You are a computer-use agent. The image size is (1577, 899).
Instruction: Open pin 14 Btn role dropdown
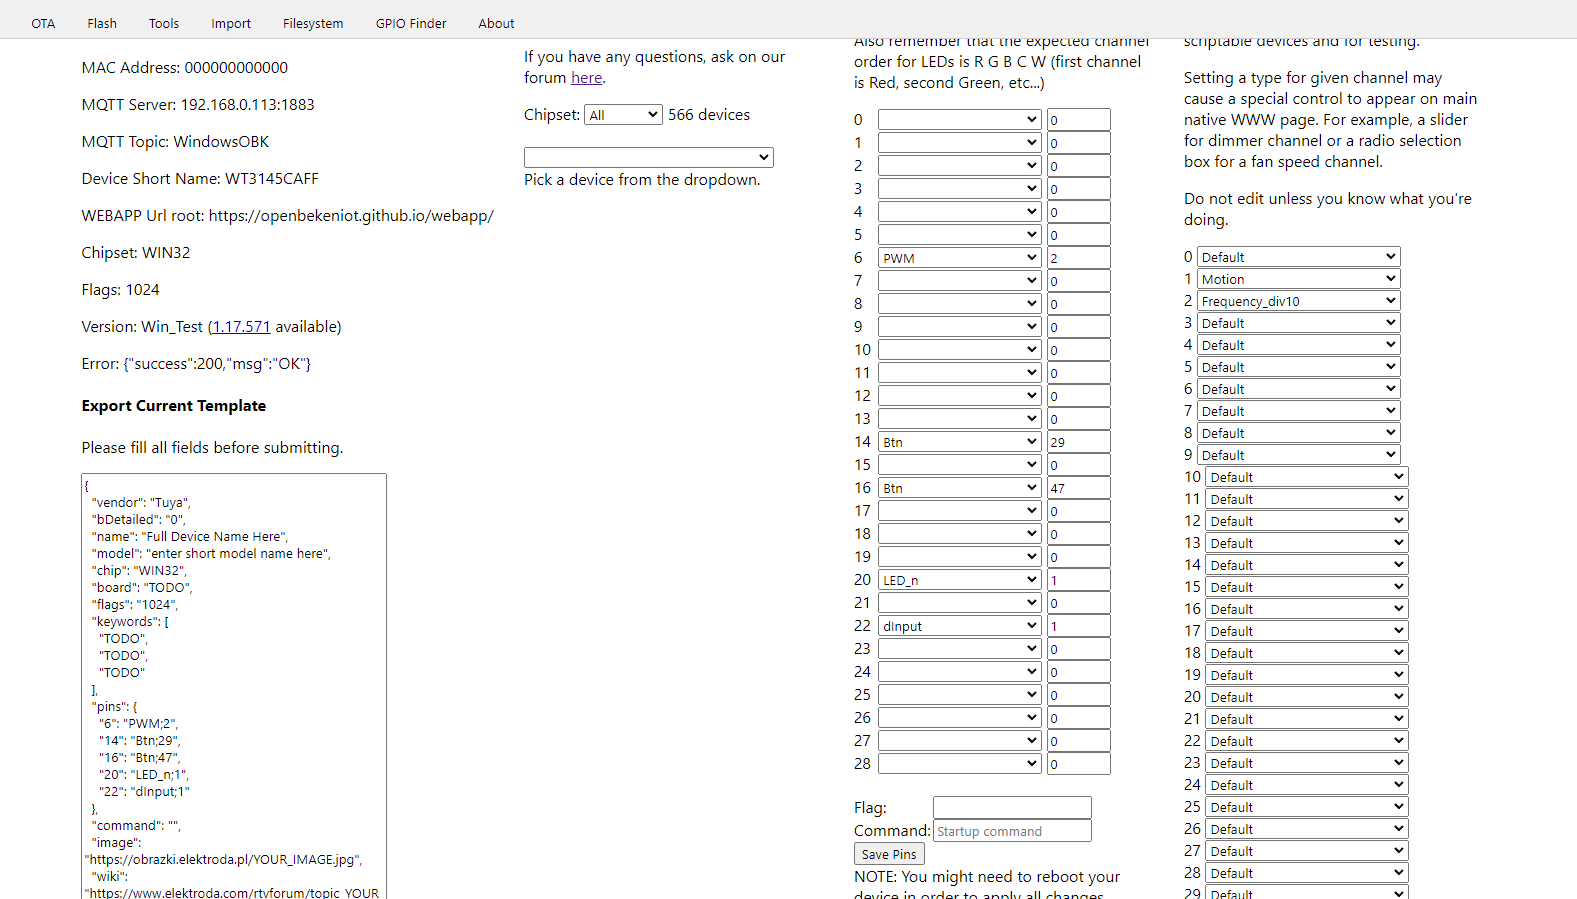point(960,442)
